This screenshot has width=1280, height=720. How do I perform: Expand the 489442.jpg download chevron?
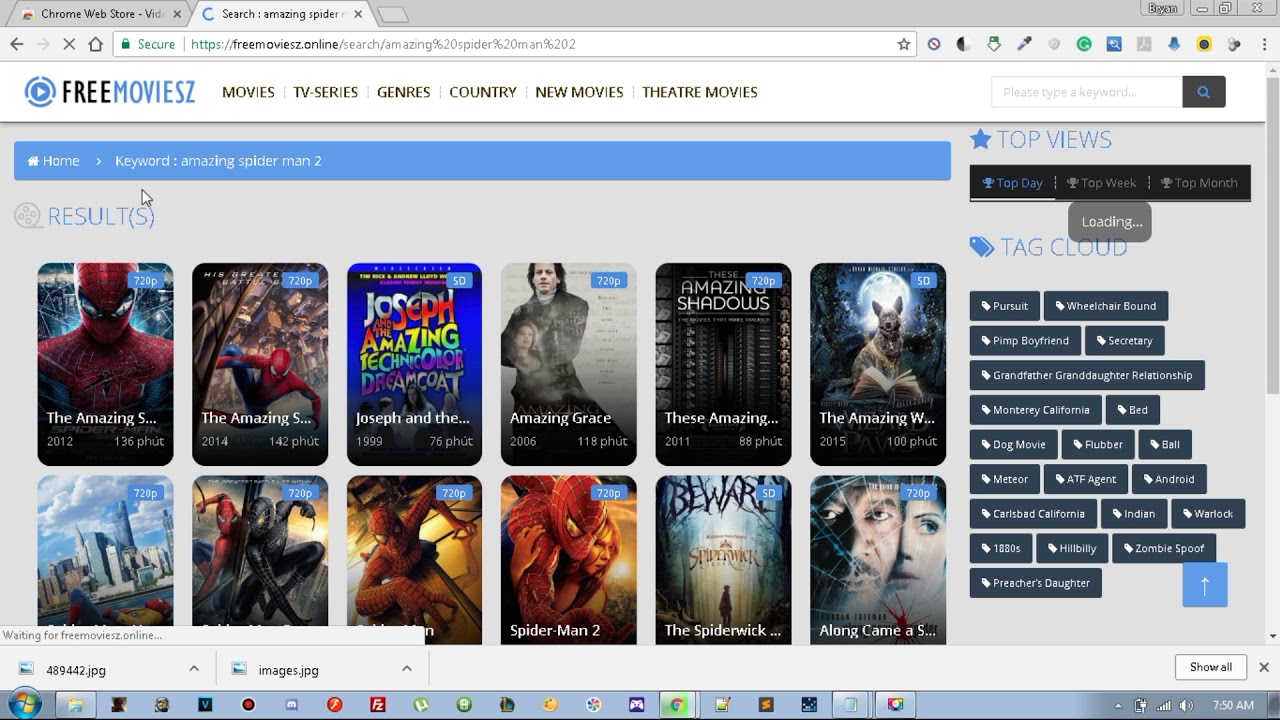pyautogui.click(x=194, y=667)
